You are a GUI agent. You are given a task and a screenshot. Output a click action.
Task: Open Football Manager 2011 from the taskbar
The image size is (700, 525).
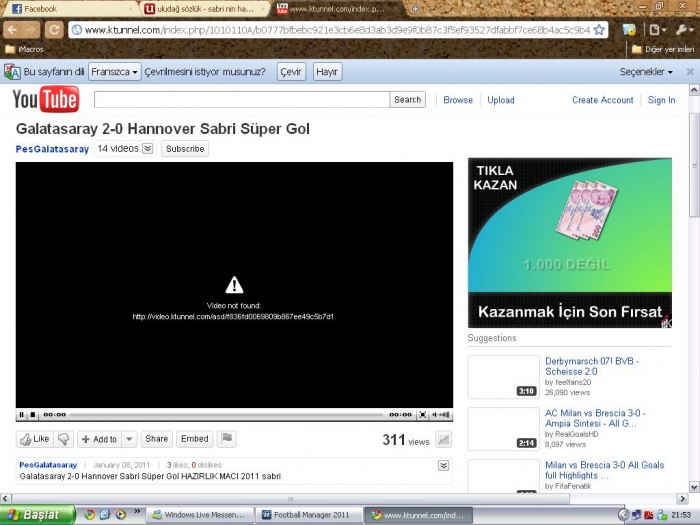pos(310,515)
